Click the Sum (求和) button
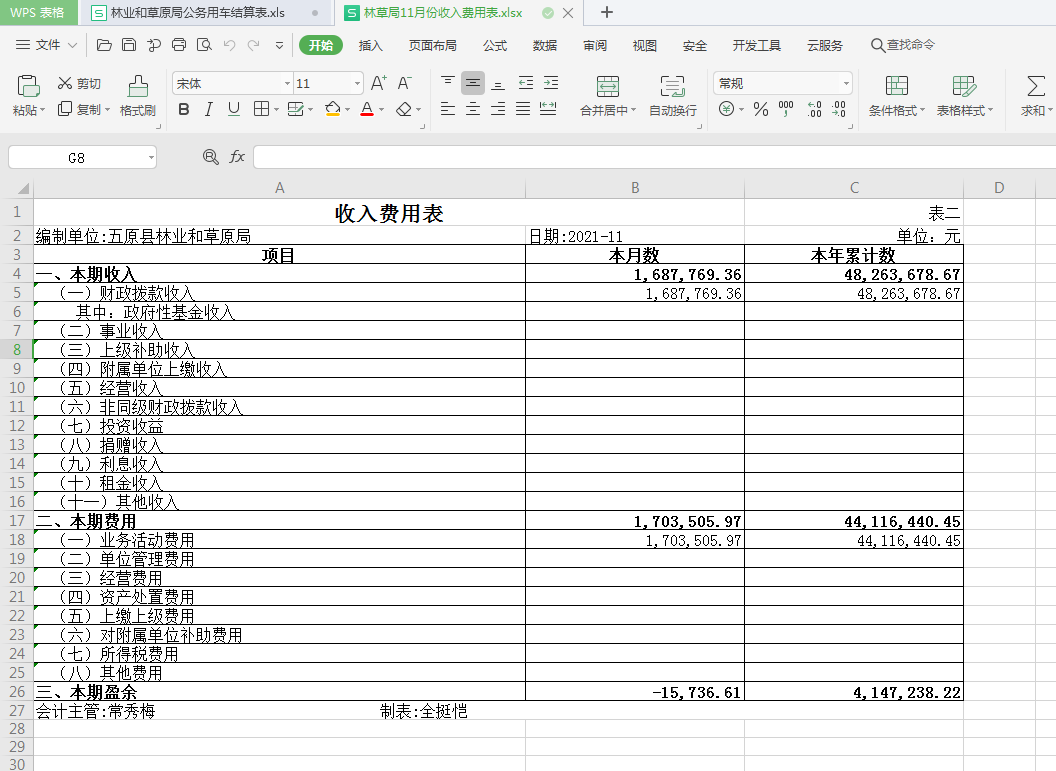Image resolution: width=1056 pixels, height=771 pixels. pyautogui.click(x=1036, y=96)
